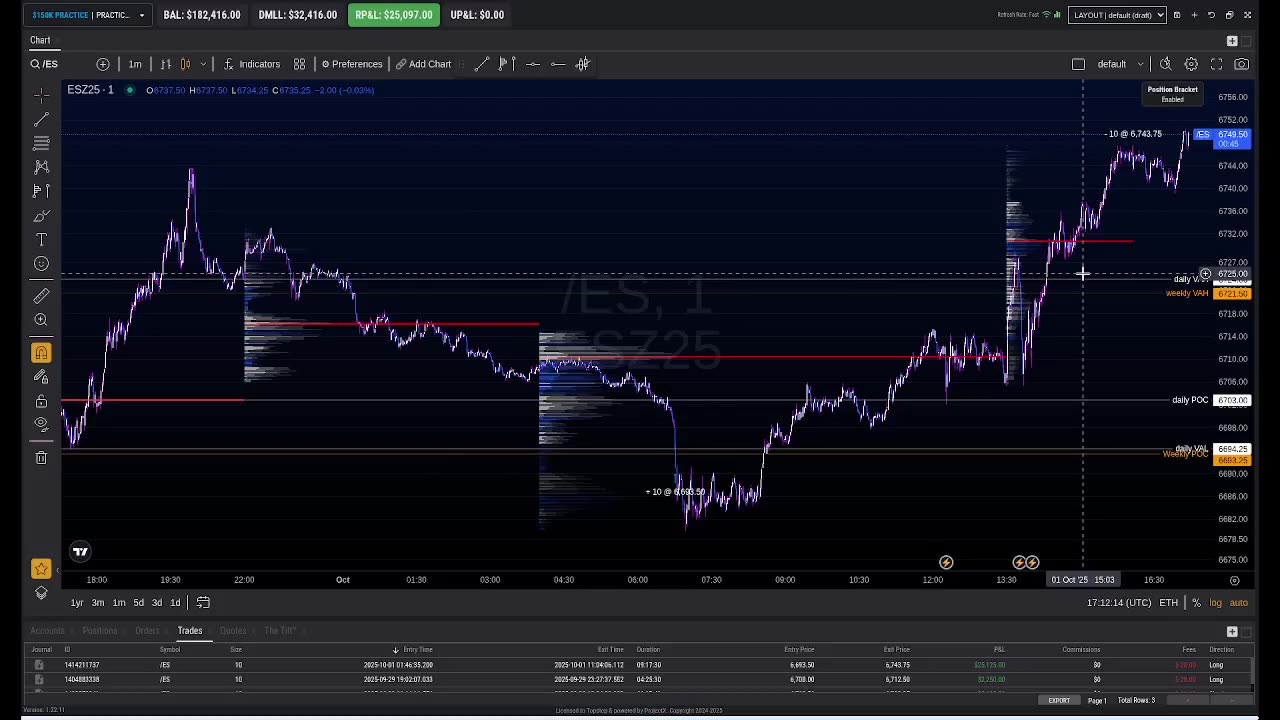Select the text annotation tool
Viewport: 1280px width, 720px height.
coord(41,240)
